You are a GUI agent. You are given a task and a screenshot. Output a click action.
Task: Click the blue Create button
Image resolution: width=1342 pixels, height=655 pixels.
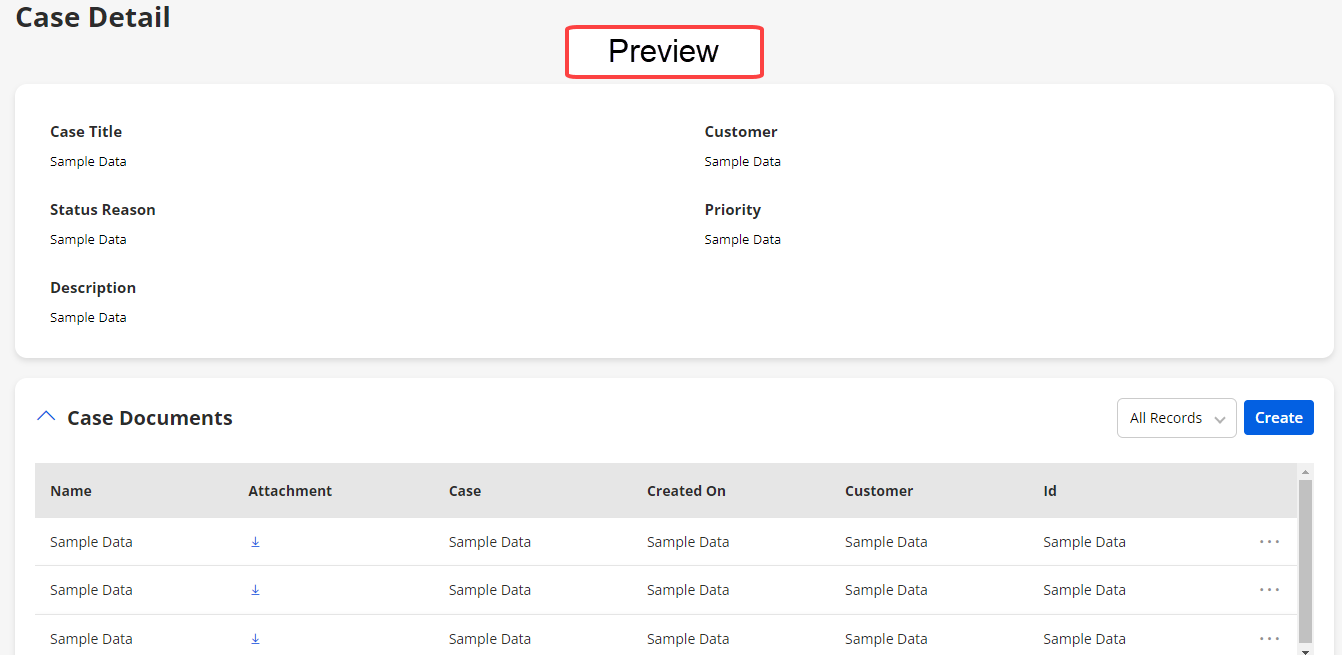[1278, 418]
